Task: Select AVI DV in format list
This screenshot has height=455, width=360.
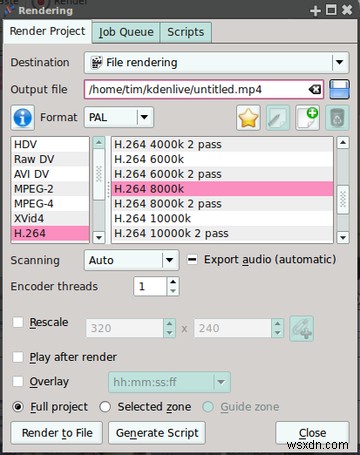Action: 50,174
